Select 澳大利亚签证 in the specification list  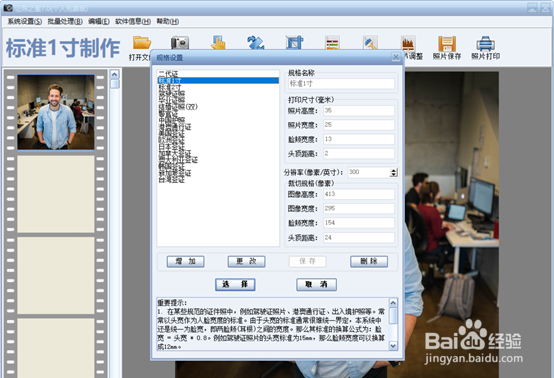[x=218, y=160]
